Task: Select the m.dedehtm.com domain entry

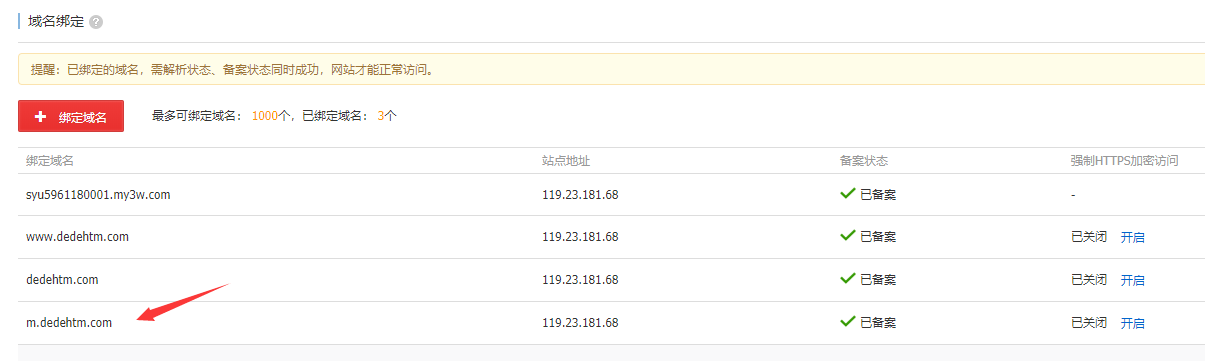Action: click(69, 323)
